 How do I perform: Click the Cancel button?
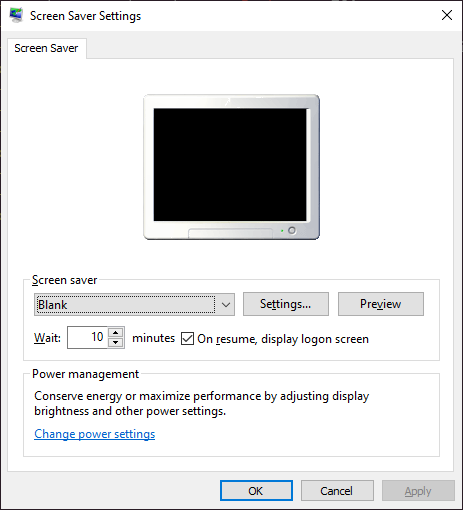coord(337,491)
